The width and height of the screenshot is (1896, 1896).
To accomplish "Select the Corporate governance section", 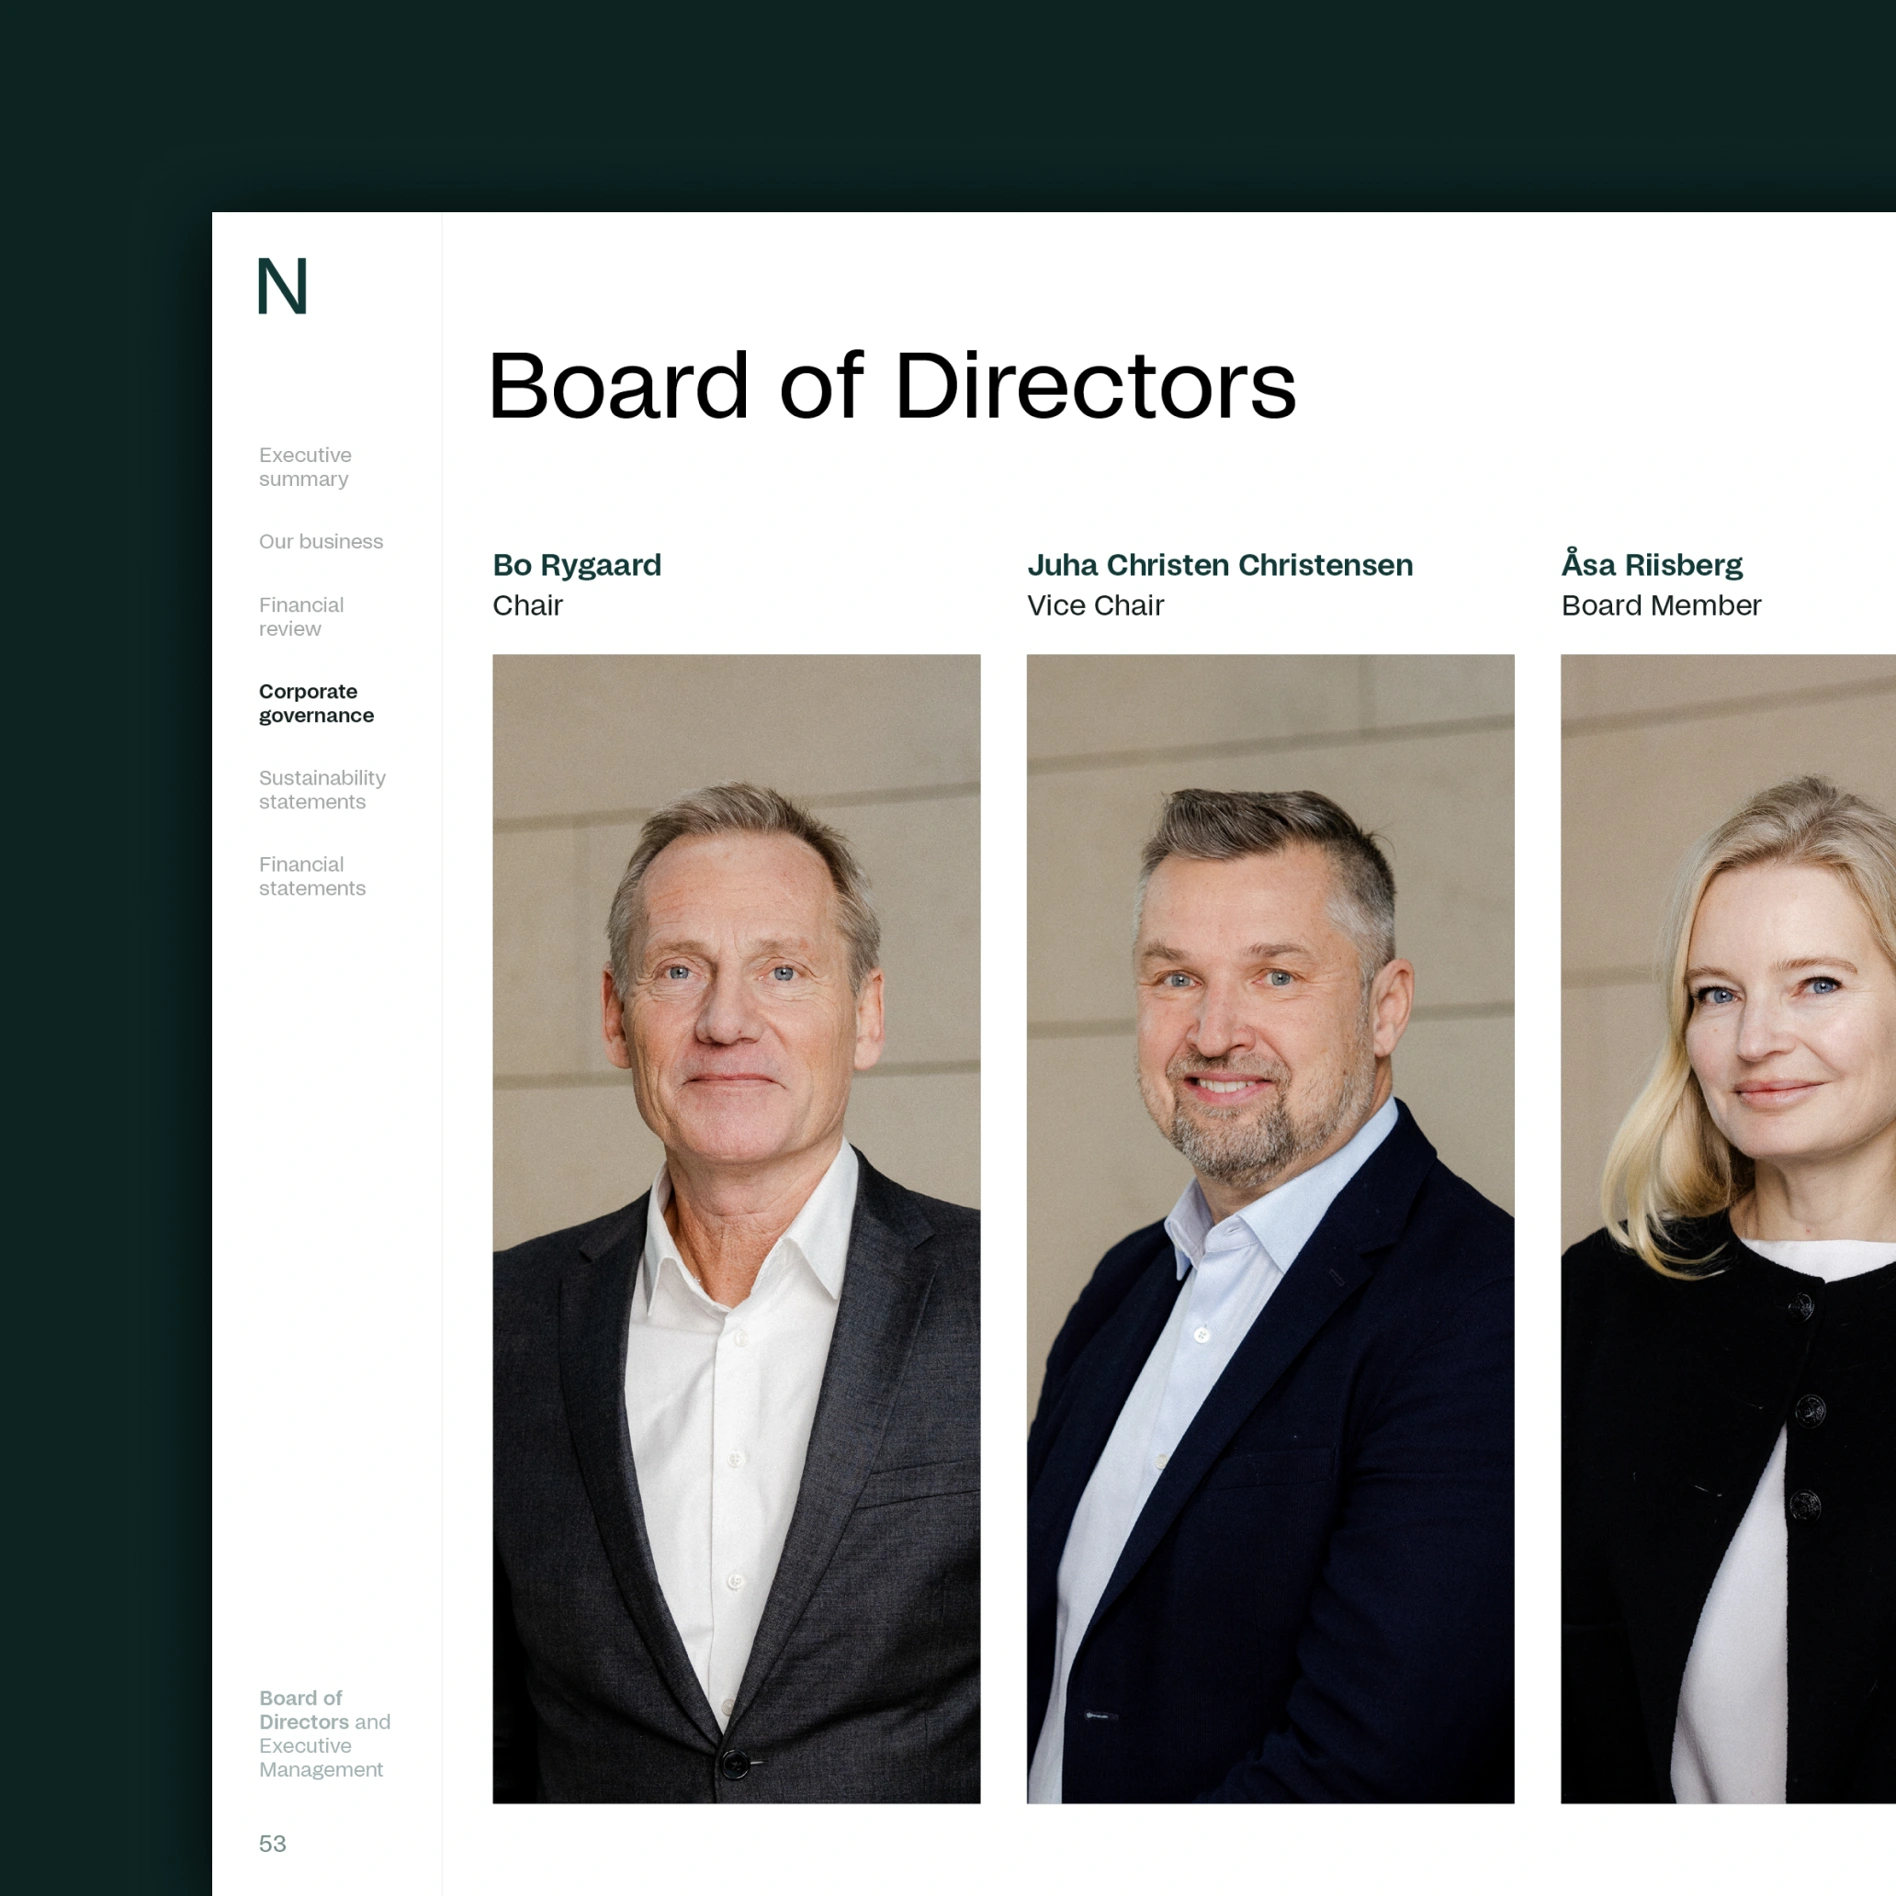I will 316,703.
